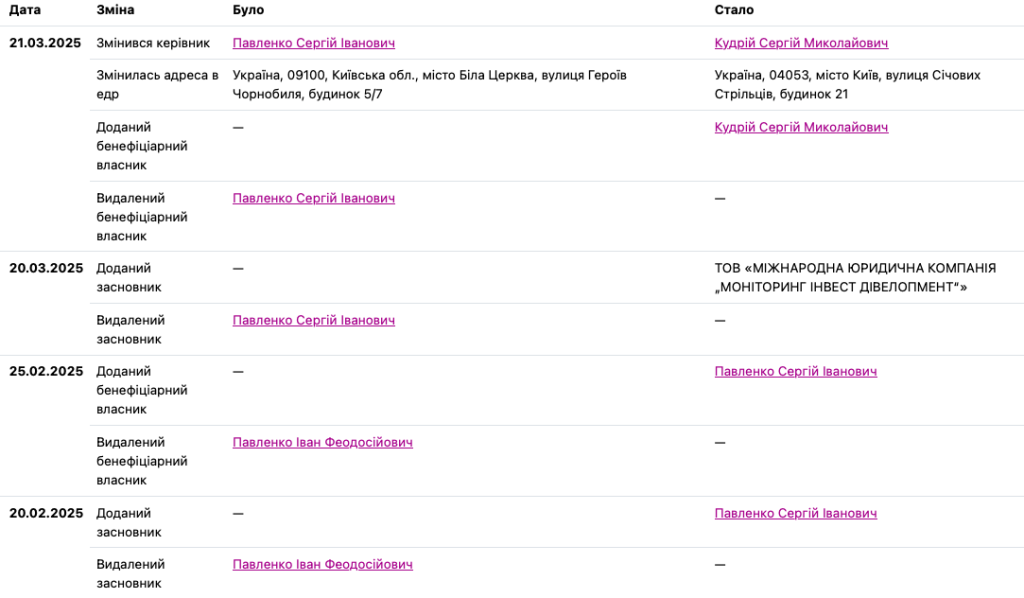Open Павленко Сергій Іванович in Видалений засновник 20.03.2025
The image size is (1024, 598).
(313, 321)
